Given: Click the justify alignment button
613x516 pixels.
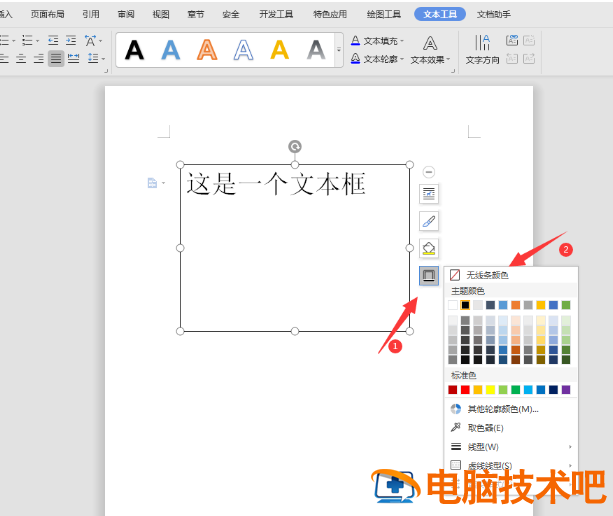Looking at the screenshot, I should click(x=56, y=59).
